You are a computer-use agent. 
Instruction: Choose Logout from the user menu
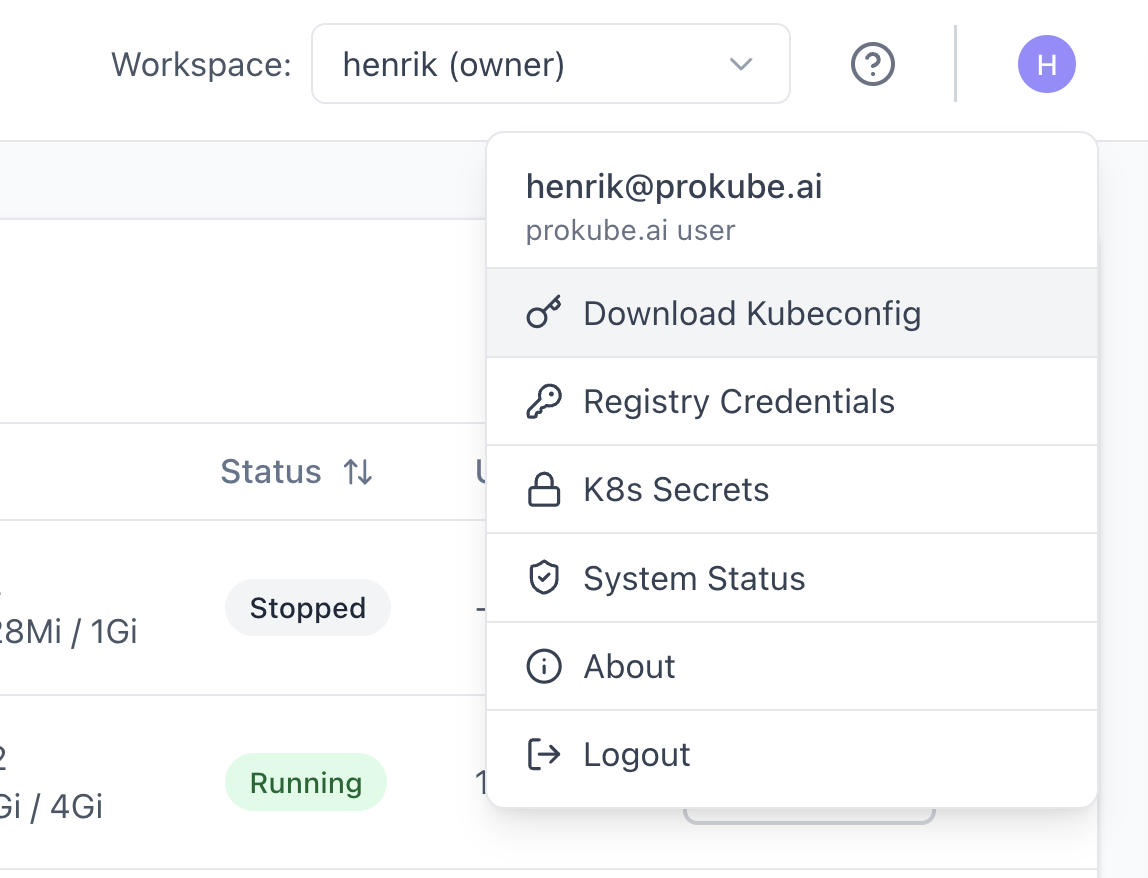click(x=791, y=755)
